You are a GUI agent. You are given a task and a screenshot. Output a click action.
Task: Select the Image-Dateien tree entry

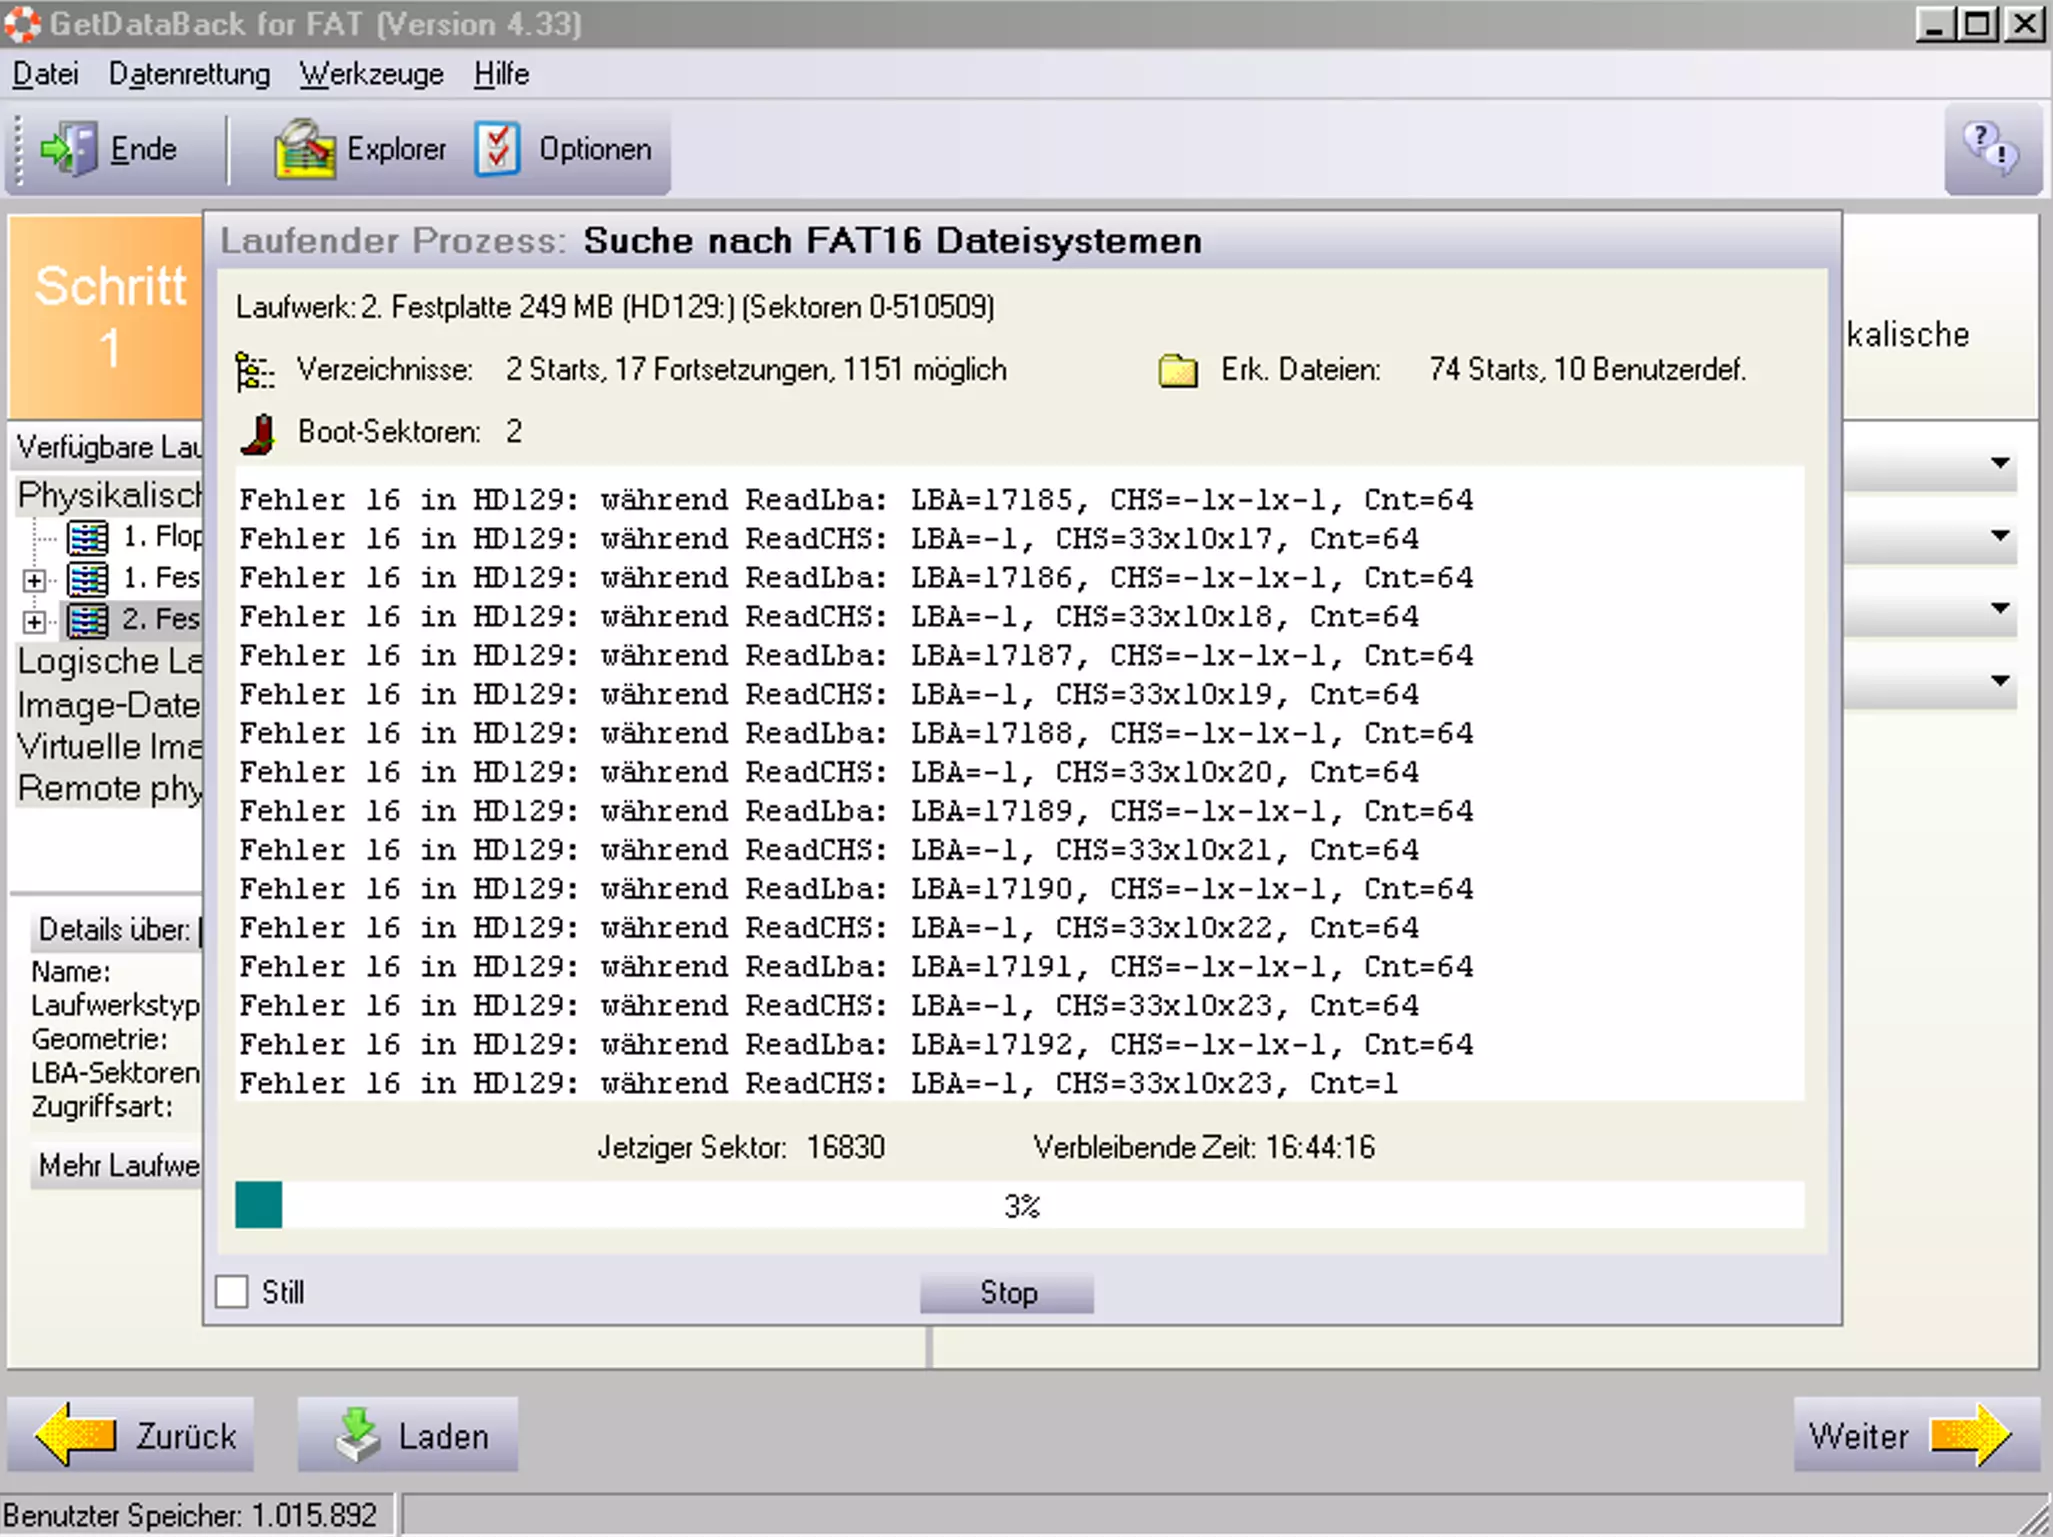coord(110,705)
